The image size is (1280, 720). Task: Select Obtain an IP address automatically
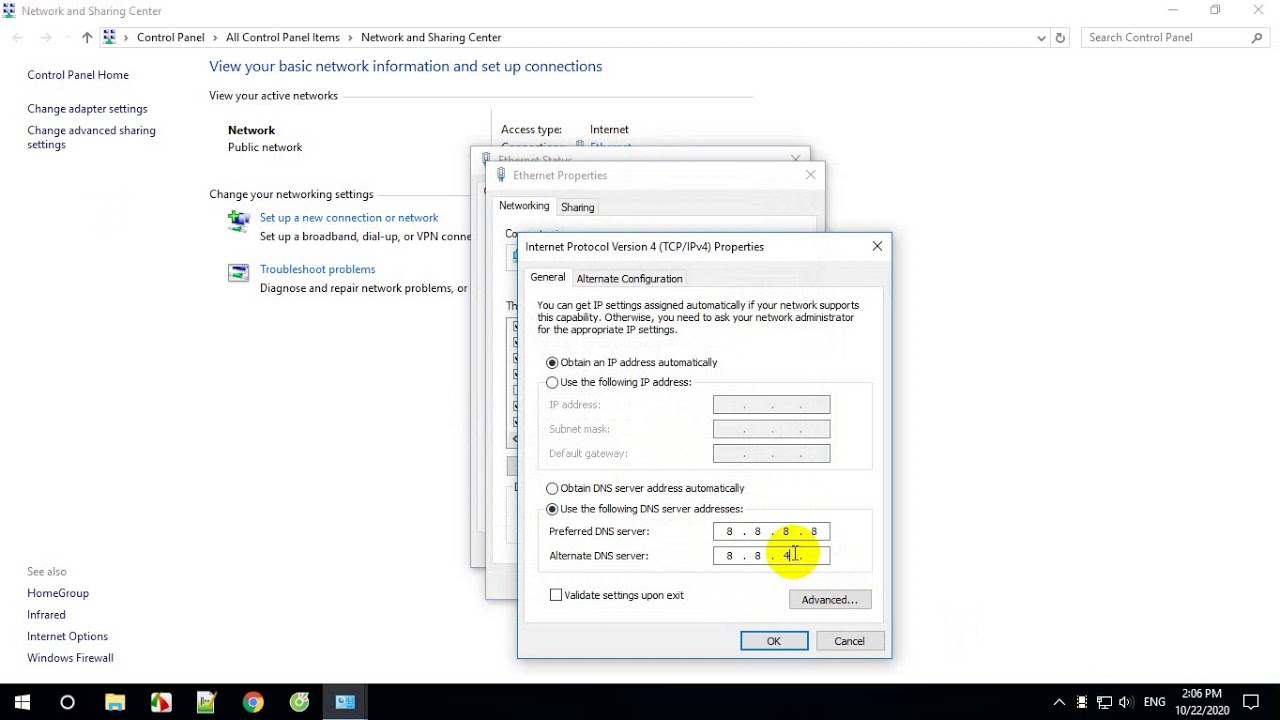[x=631, y=362]
